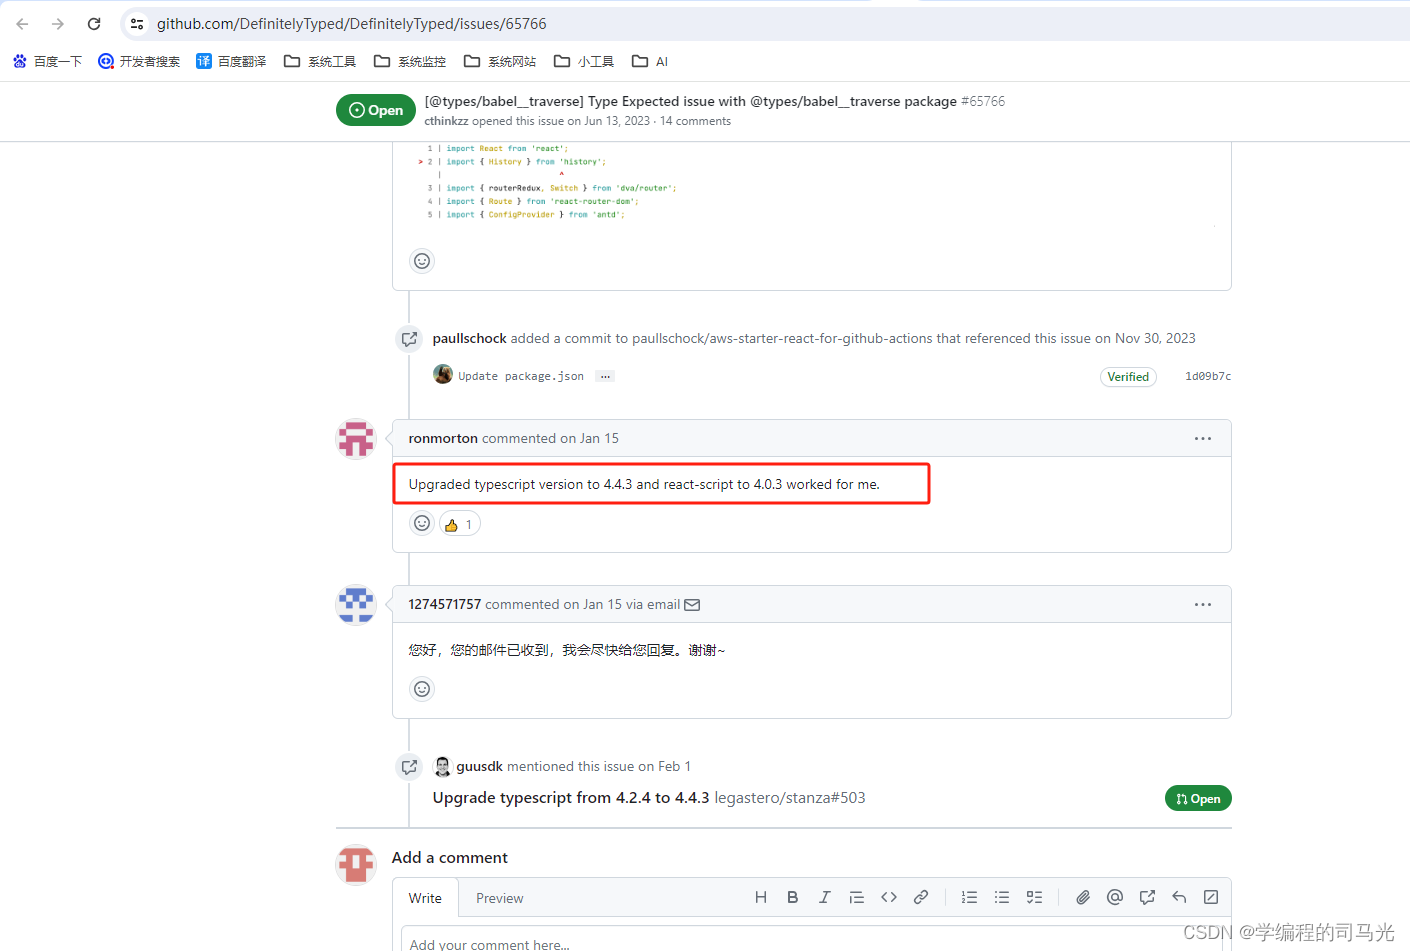Viewport: 1410px width, 951px height.
Task: Click the Add your comment text area
Action: click(x=811, y=939)
